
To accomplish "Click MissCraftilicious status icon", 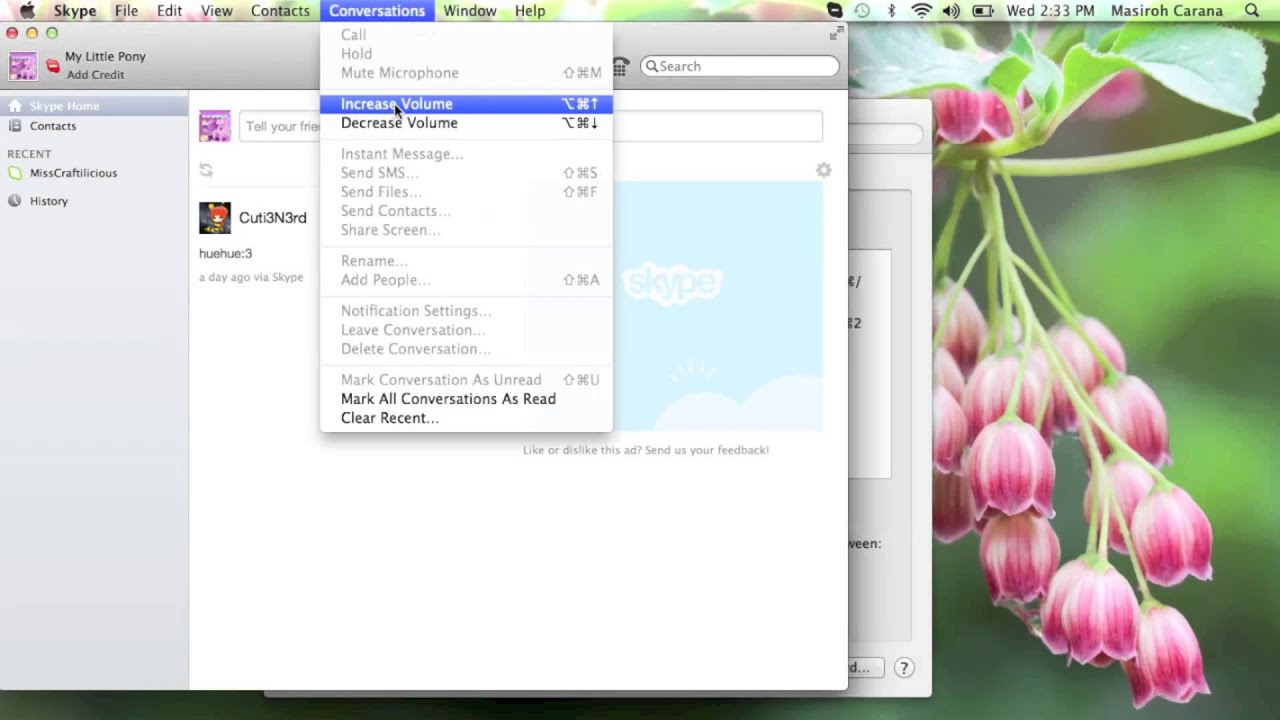I will (15, 173).
